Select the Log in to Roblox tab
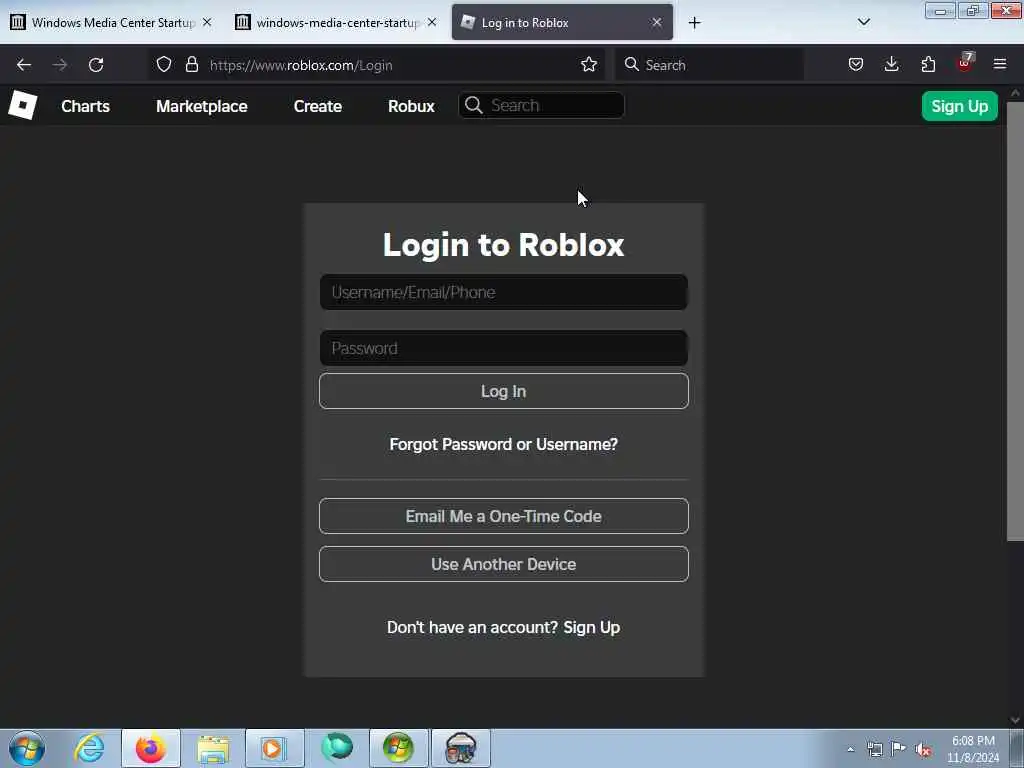 coord(562,22)
